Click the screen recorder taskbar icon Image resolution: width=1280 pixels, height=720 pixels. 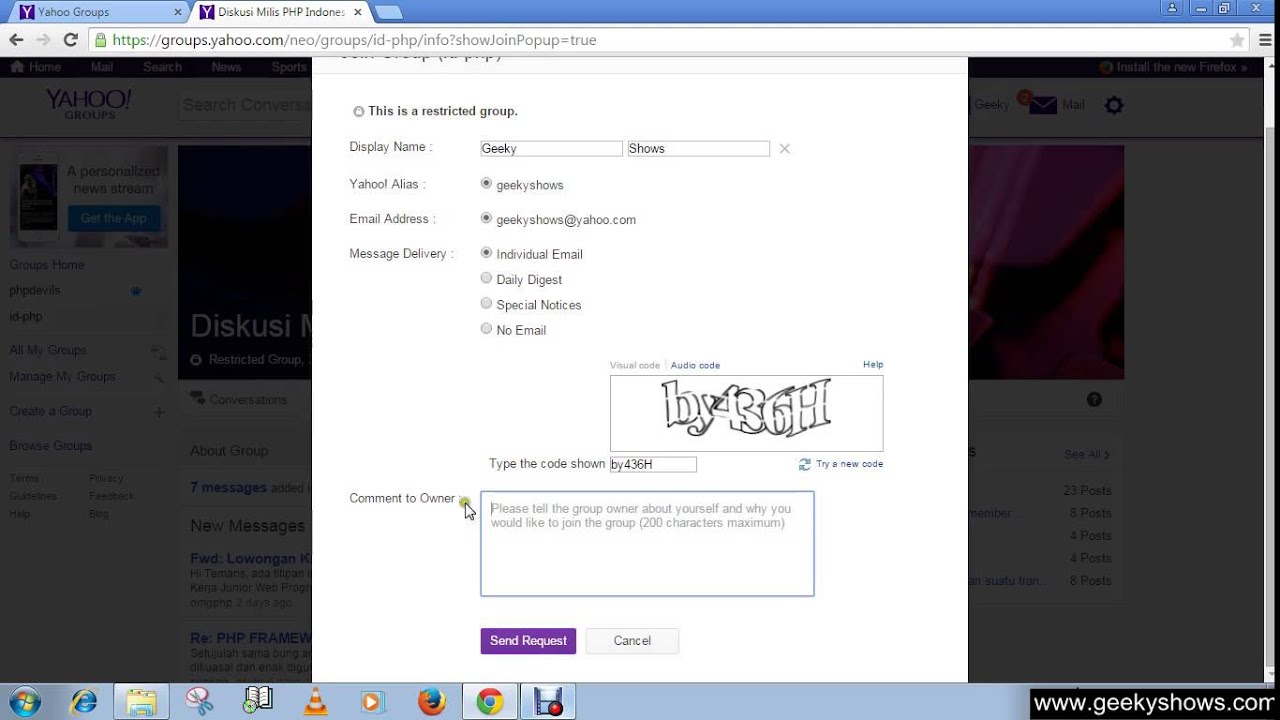pos(548,701)
